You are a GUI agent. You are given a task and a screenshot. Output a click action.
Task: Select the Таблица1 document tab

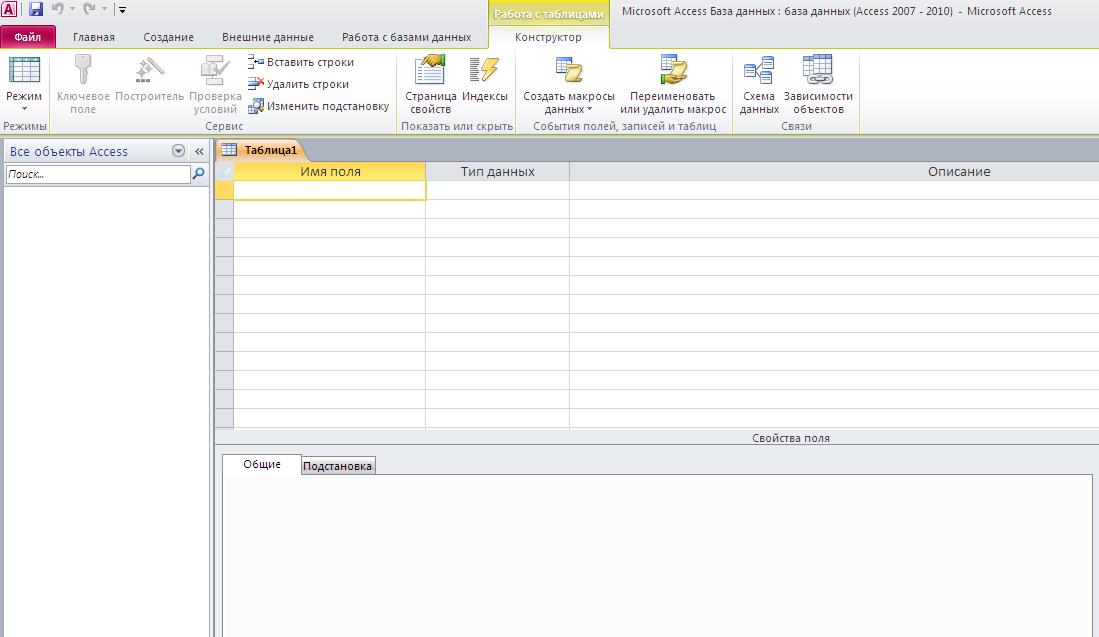261,150
